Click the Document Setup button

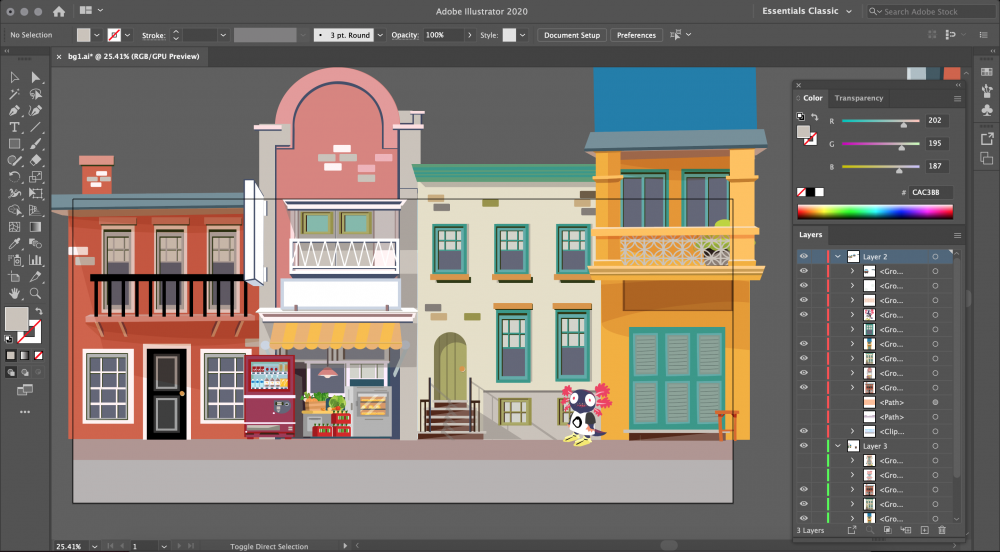[571, 35]
